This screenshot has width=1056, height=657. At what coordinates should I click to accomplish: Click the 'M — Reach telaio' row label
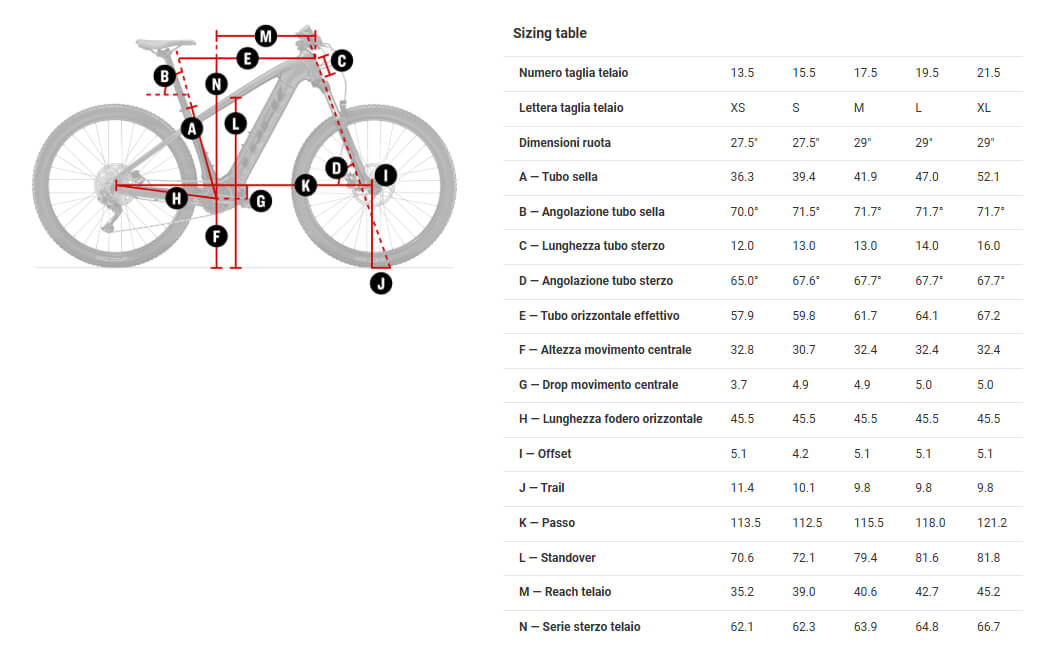[x=565, y=592]
